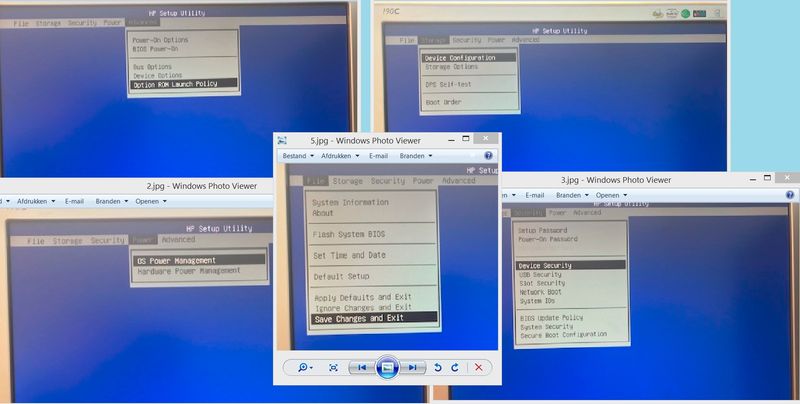
Task: Click DPS Self-test in the top-right photo
Action: (x=448, y=84)
